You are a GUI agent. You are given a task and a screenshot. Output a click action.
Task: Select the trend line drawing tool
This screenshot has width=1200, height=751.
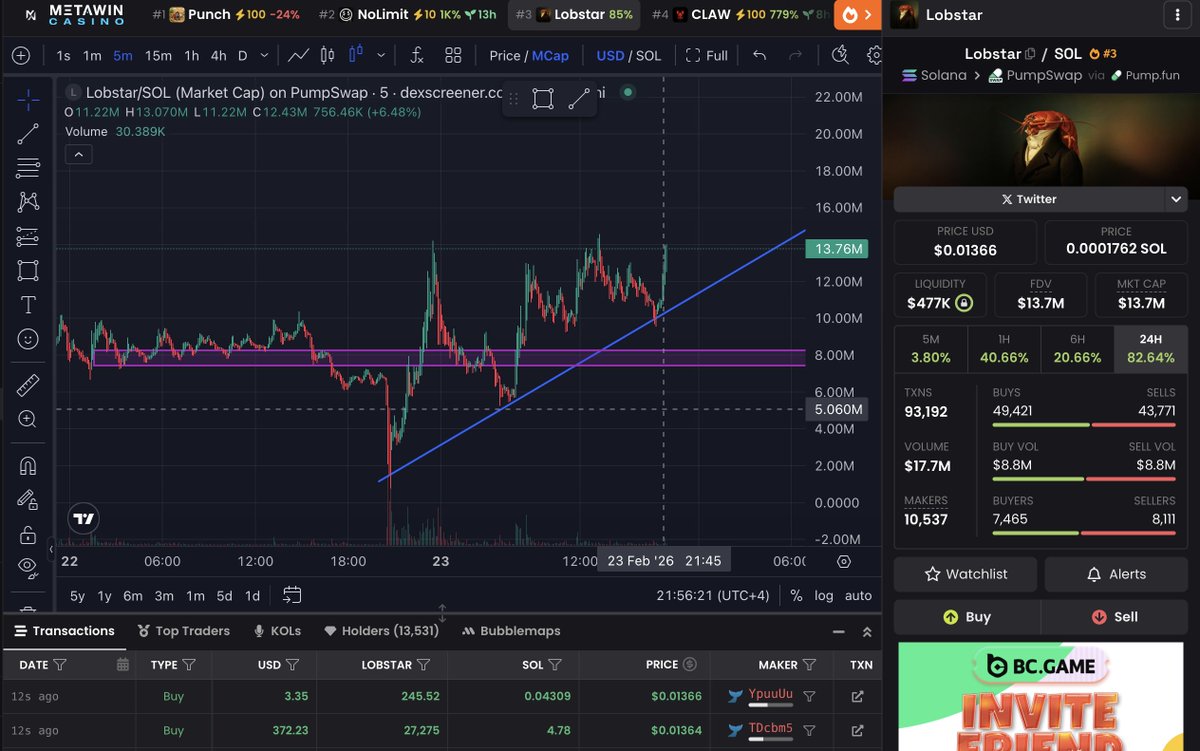click(x=28, y=133)
